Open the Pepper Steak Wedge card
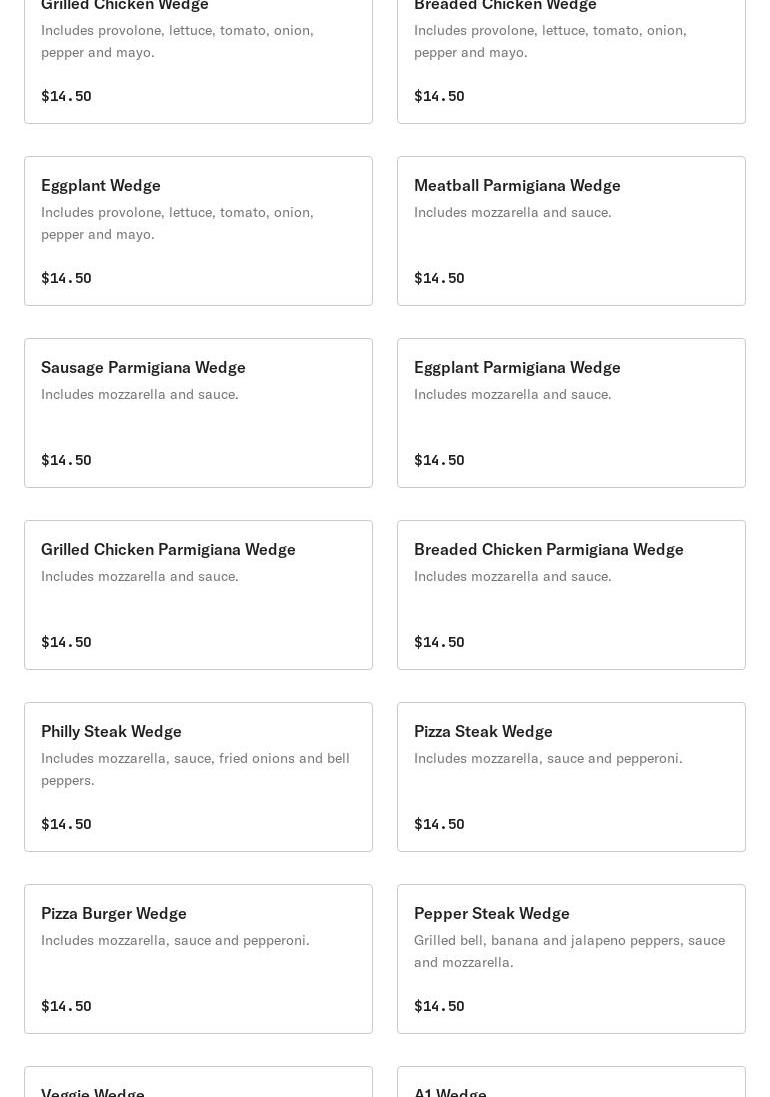This screenshot has width=770, height=1097. coord(571,959)
